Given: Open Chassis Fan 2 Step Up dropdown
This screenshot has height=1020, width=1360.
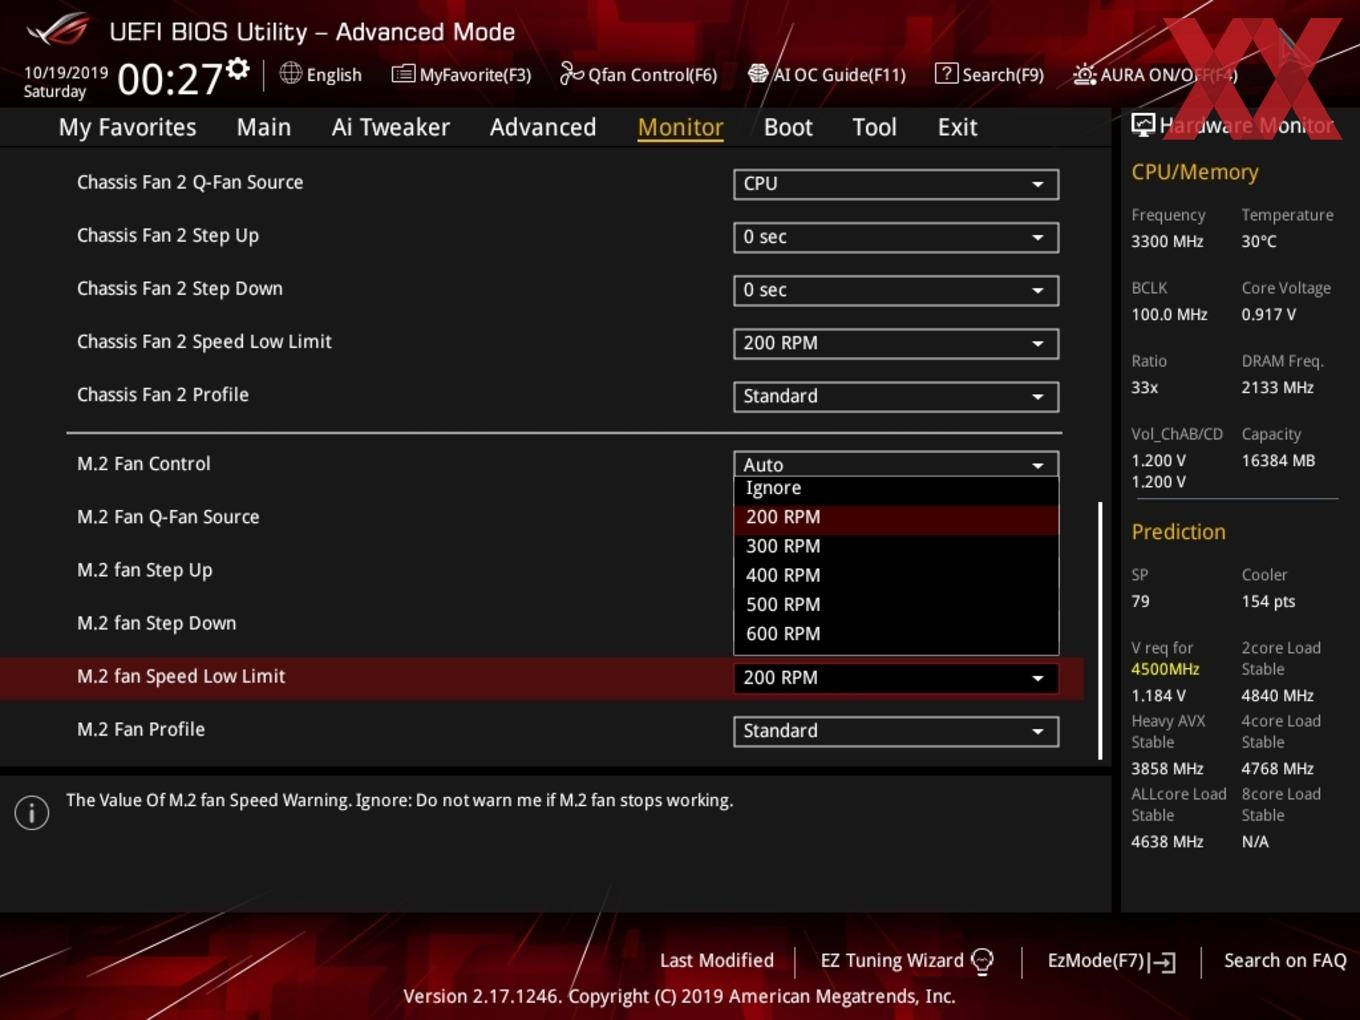Looking at the screenshot, I should (896, 237).
